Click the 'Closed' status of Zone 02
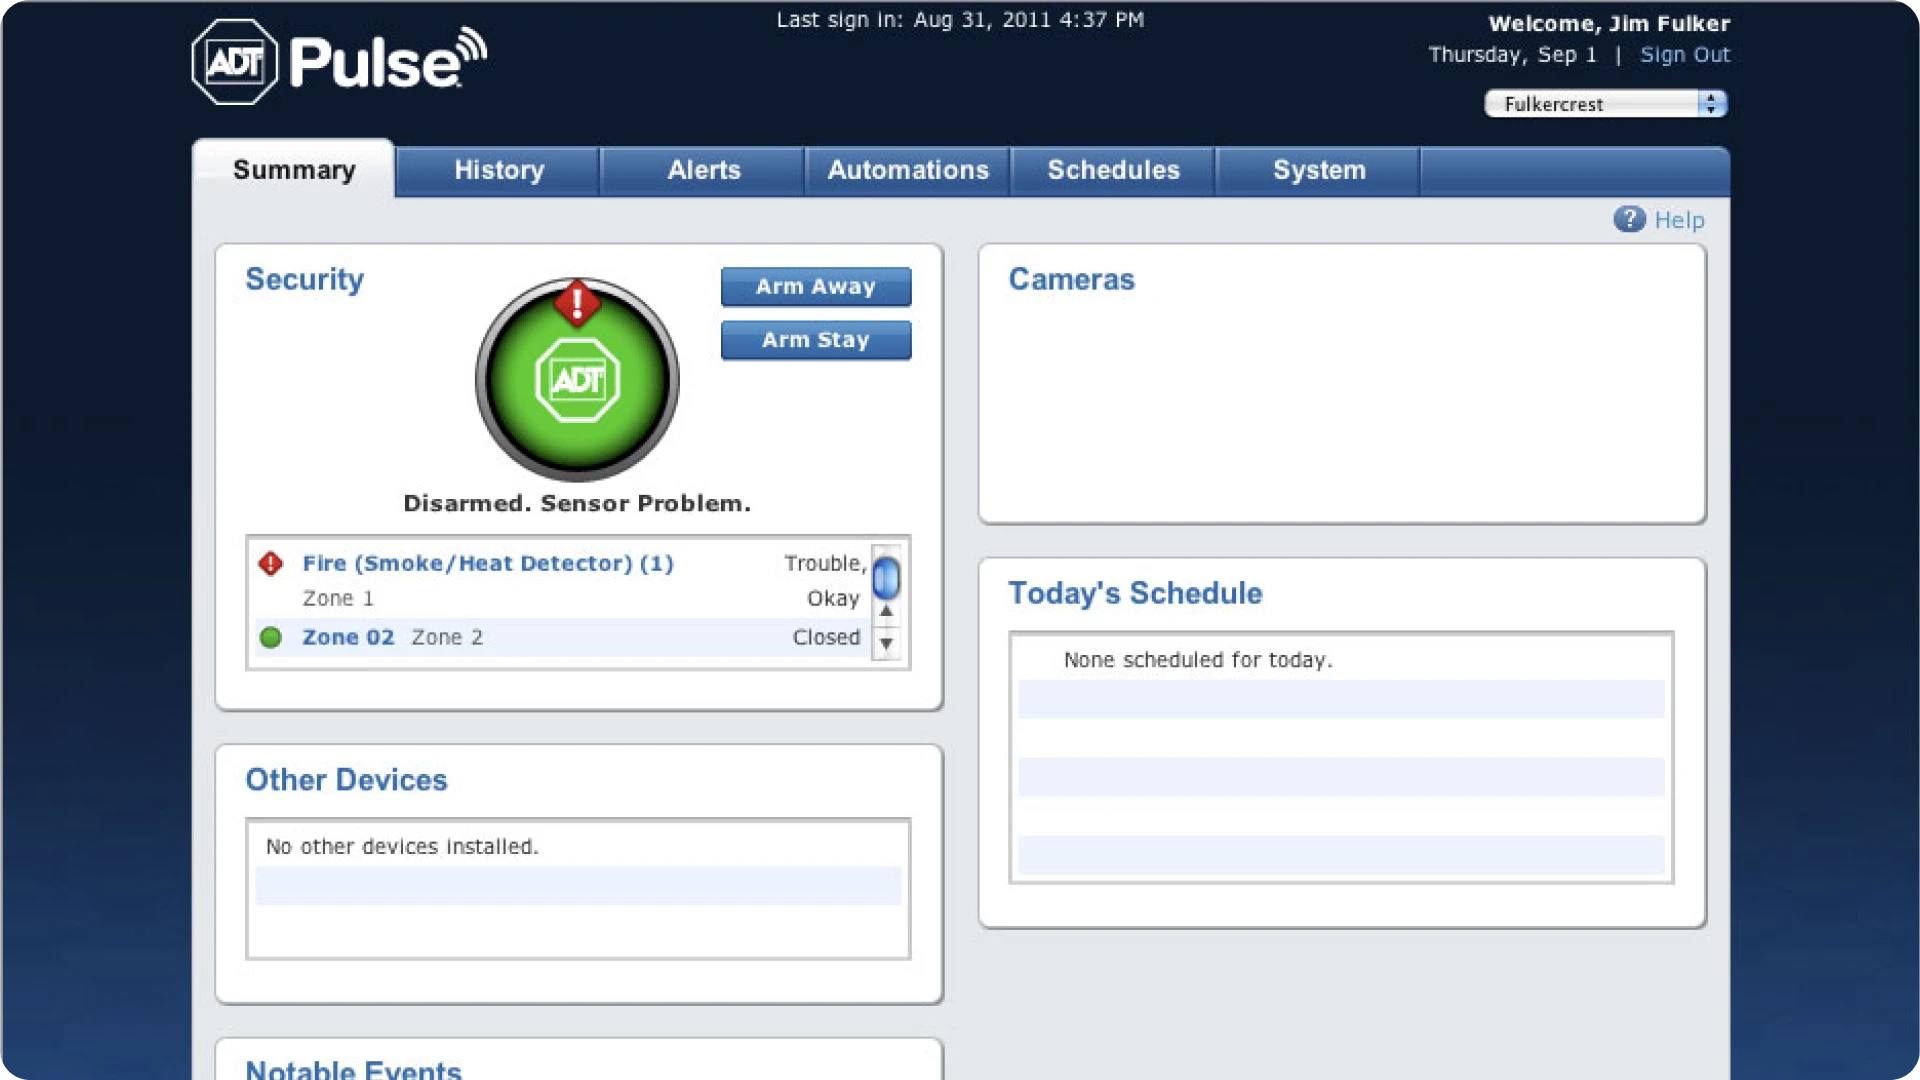 pos(826,637)
